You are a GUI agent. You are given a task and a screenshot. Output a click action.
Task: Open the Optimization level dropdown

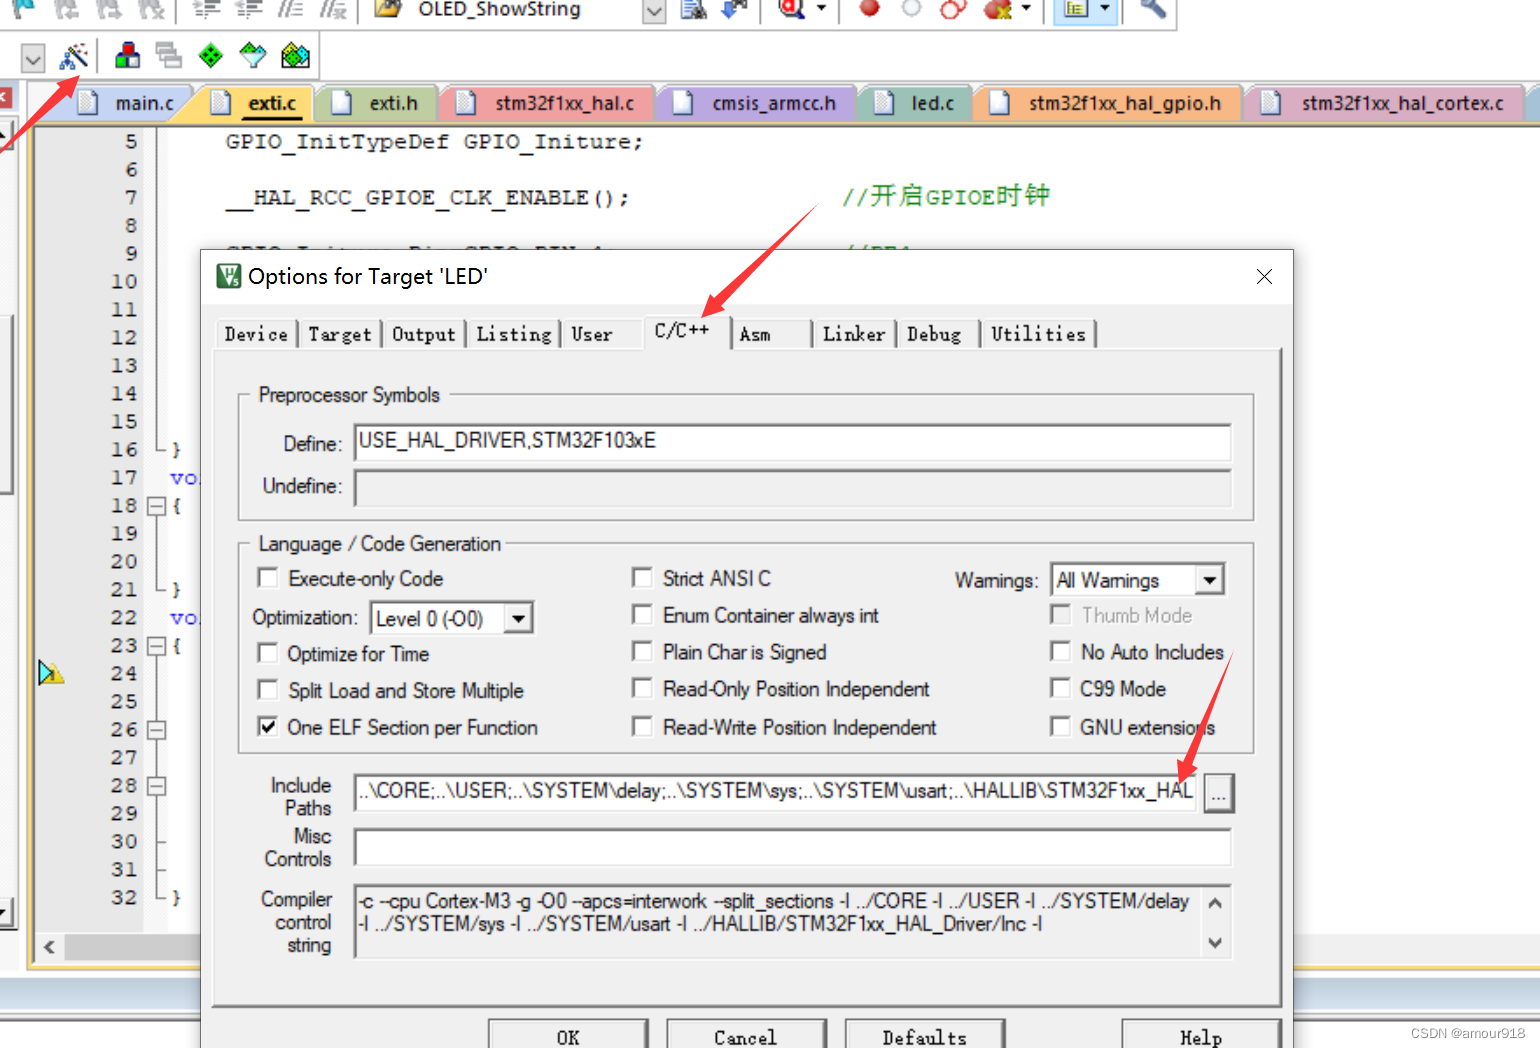[x=519, y=618]
